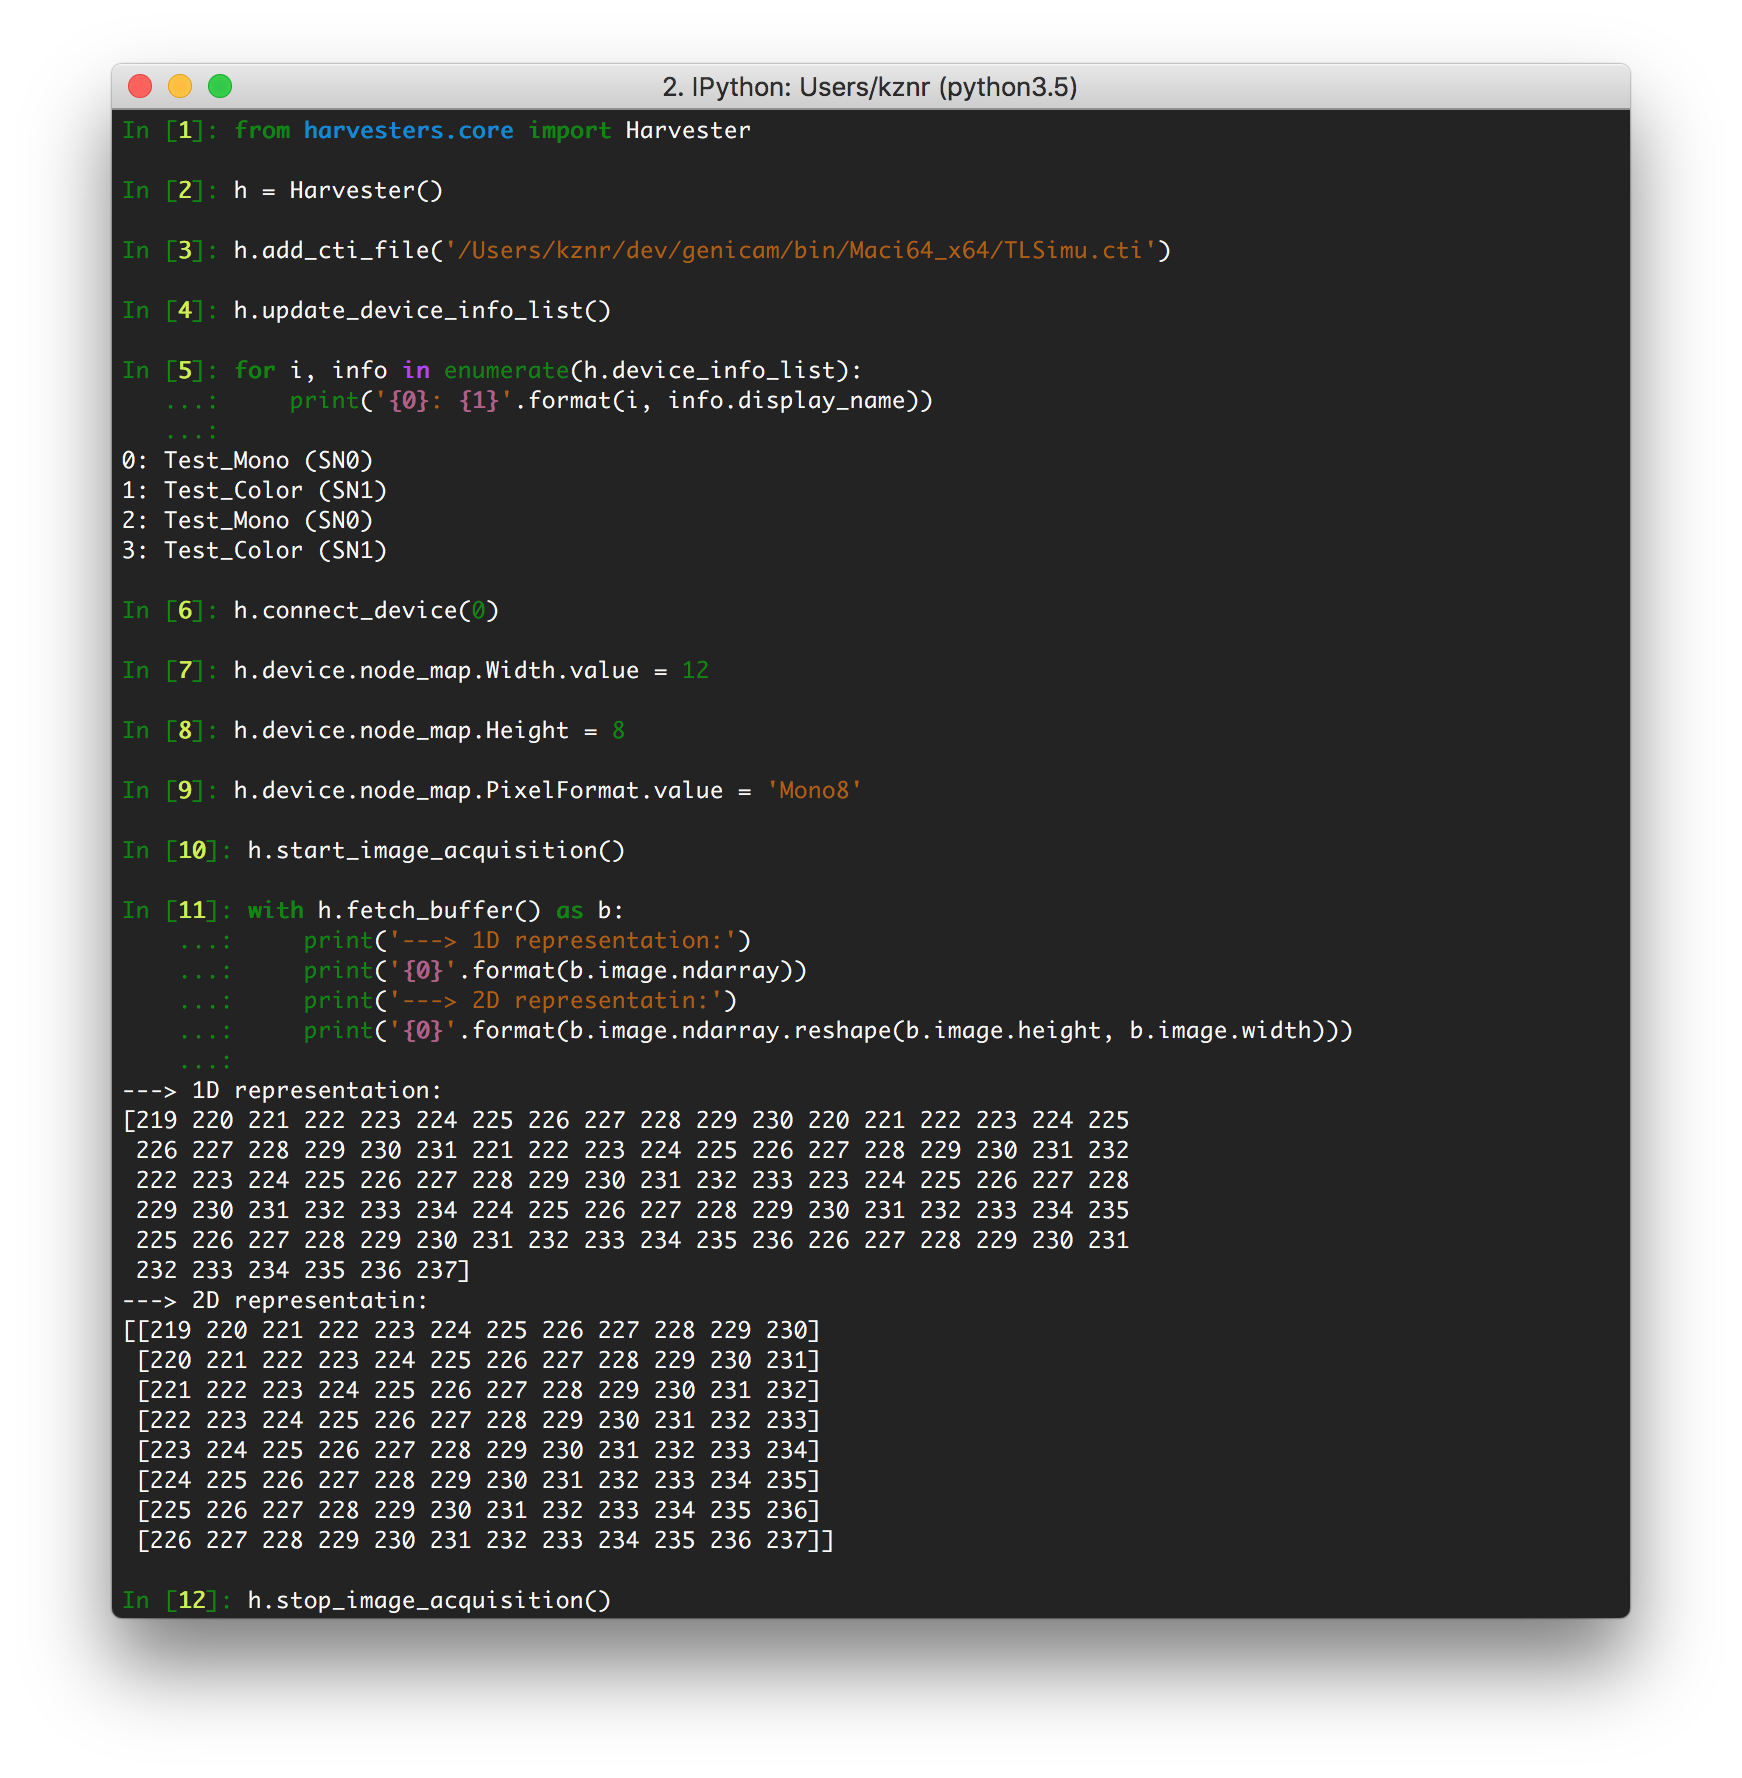Image resolution: width=1742 pixels, height=1778 pixels.
Task: Click the 'h = Harvester()' line
Action: (x=338, y=191)
